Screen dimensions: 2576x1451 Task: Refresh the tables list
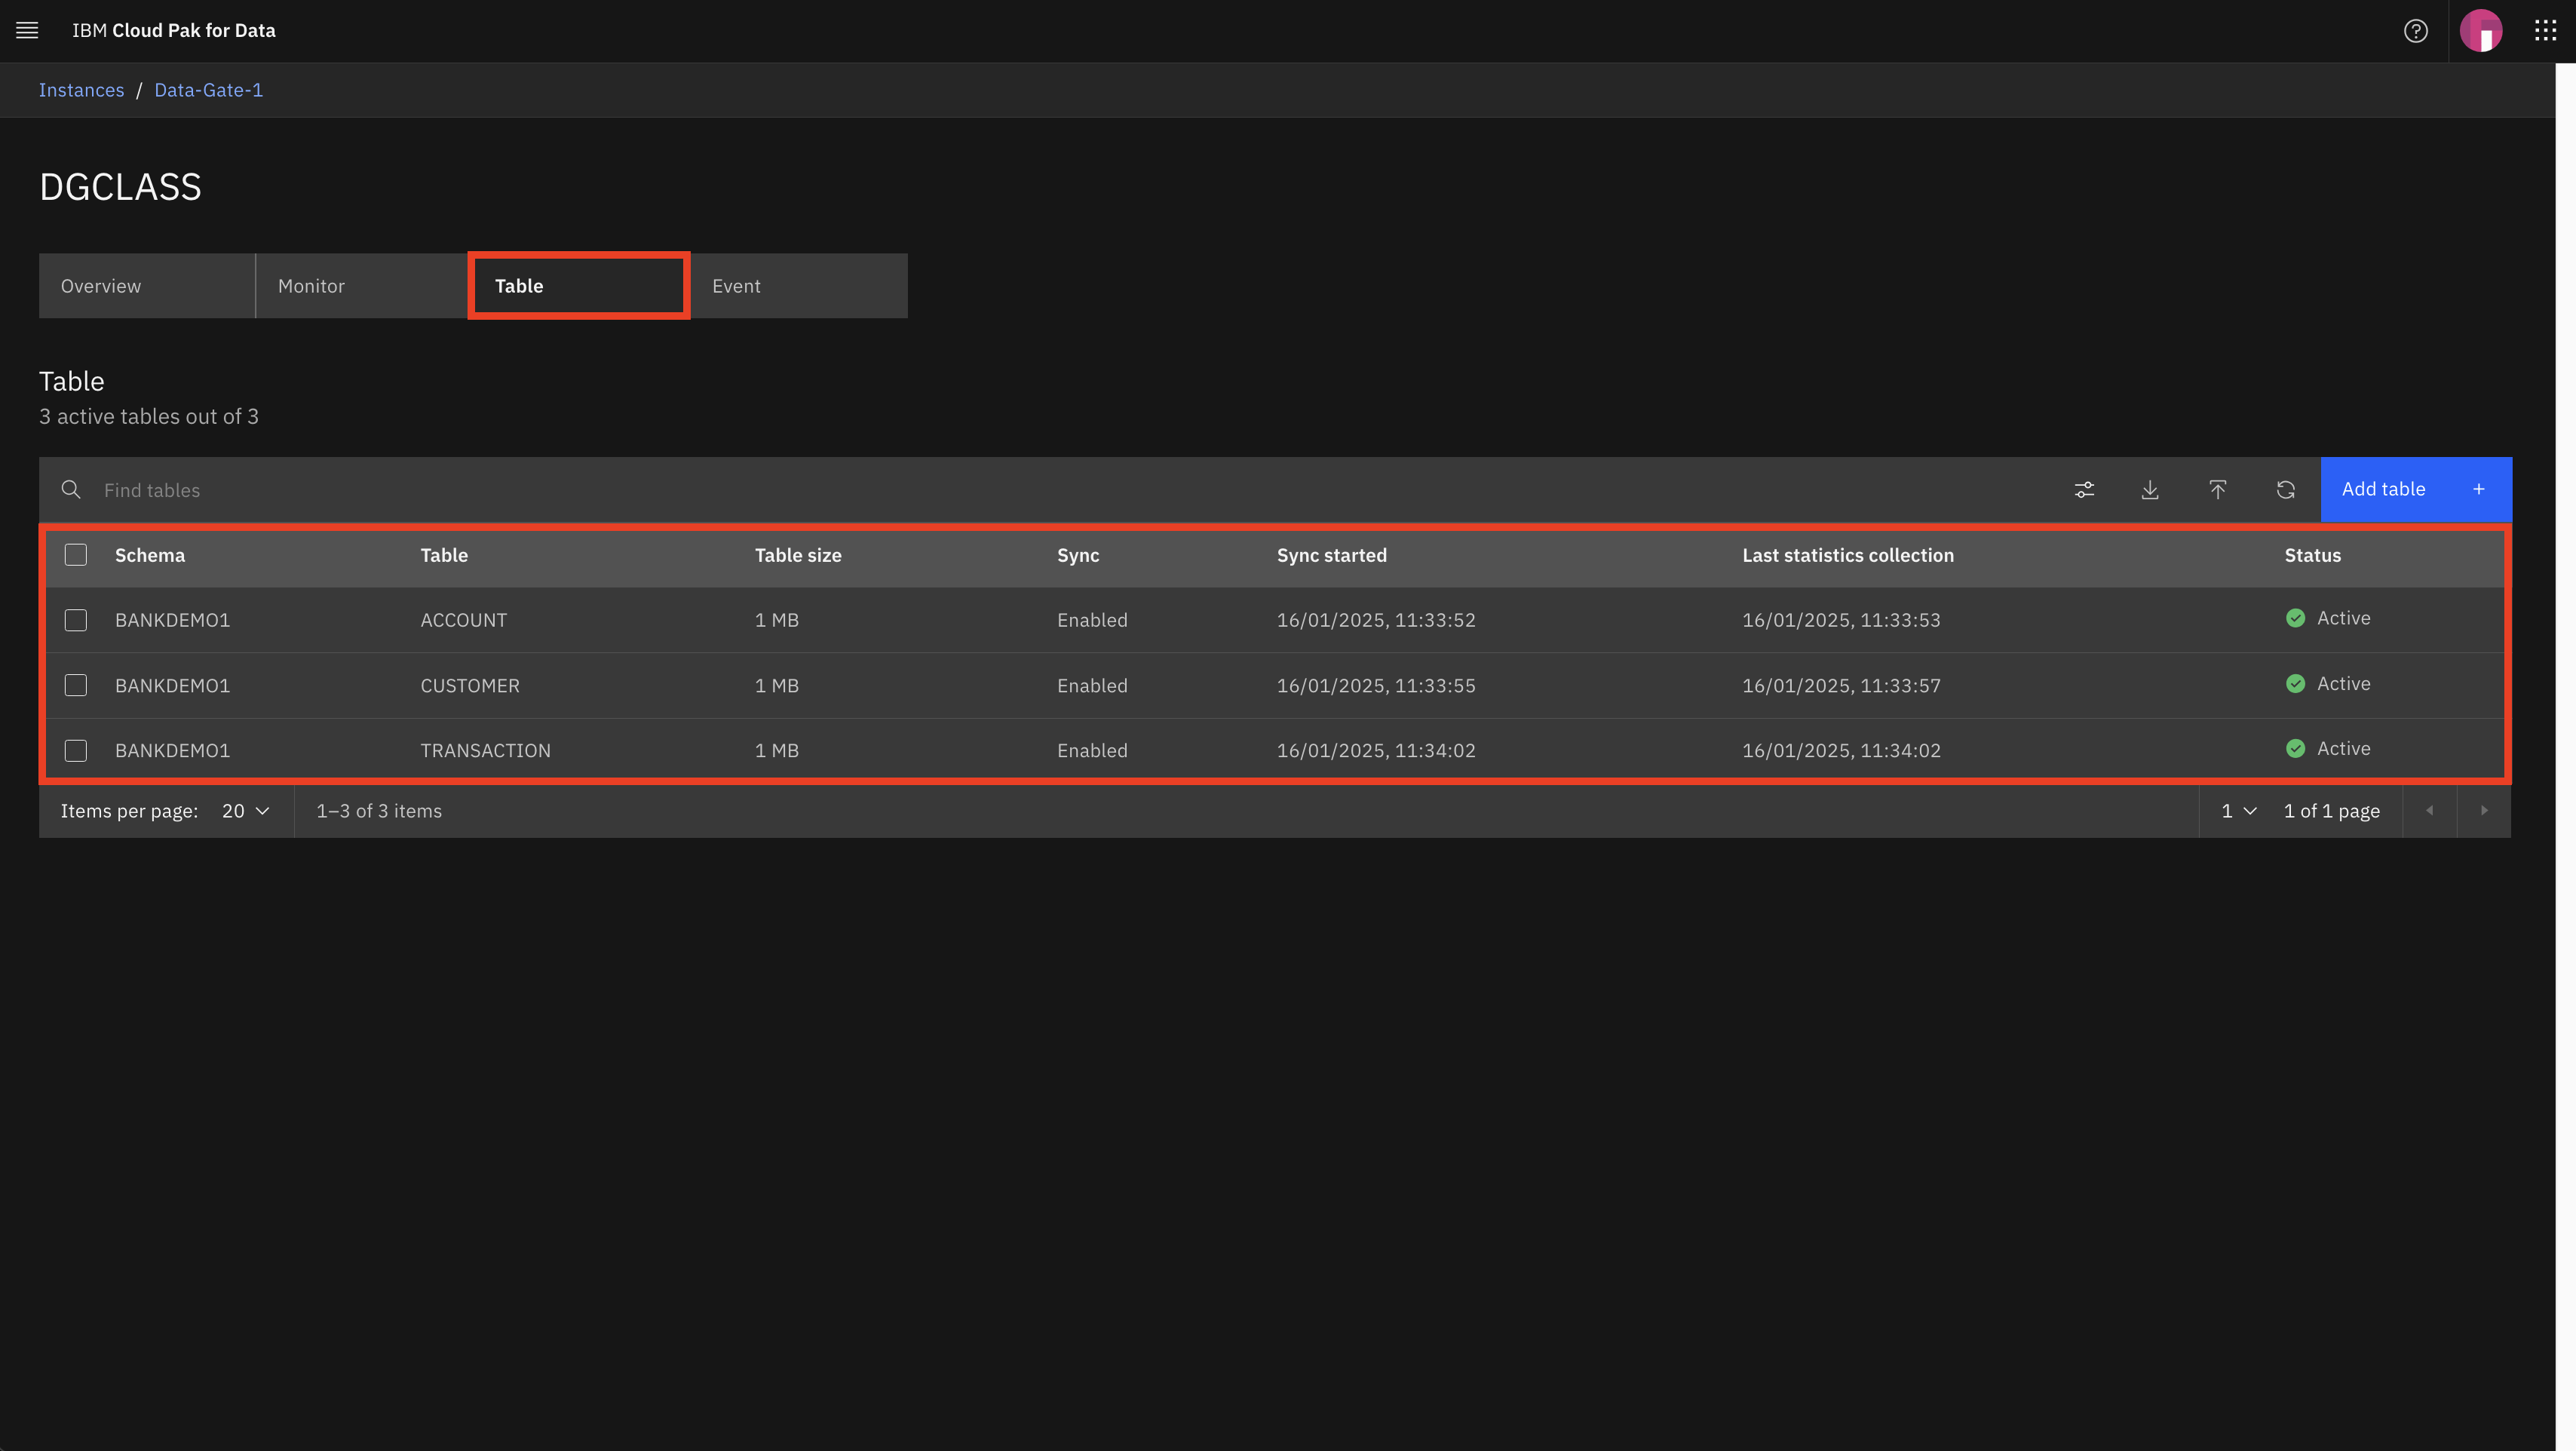2286,489
